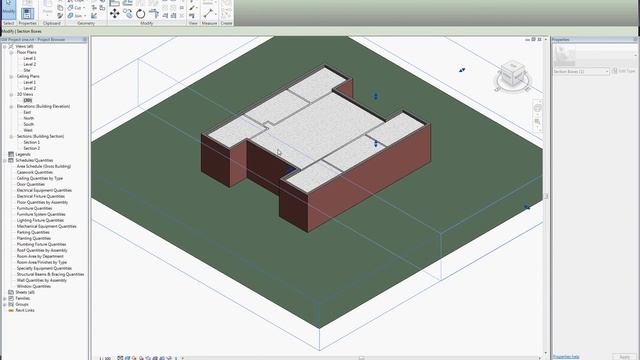This screenshot has height=360, width=640.
Task: Open the Window Quantities schedule
Action: (33, 287)
